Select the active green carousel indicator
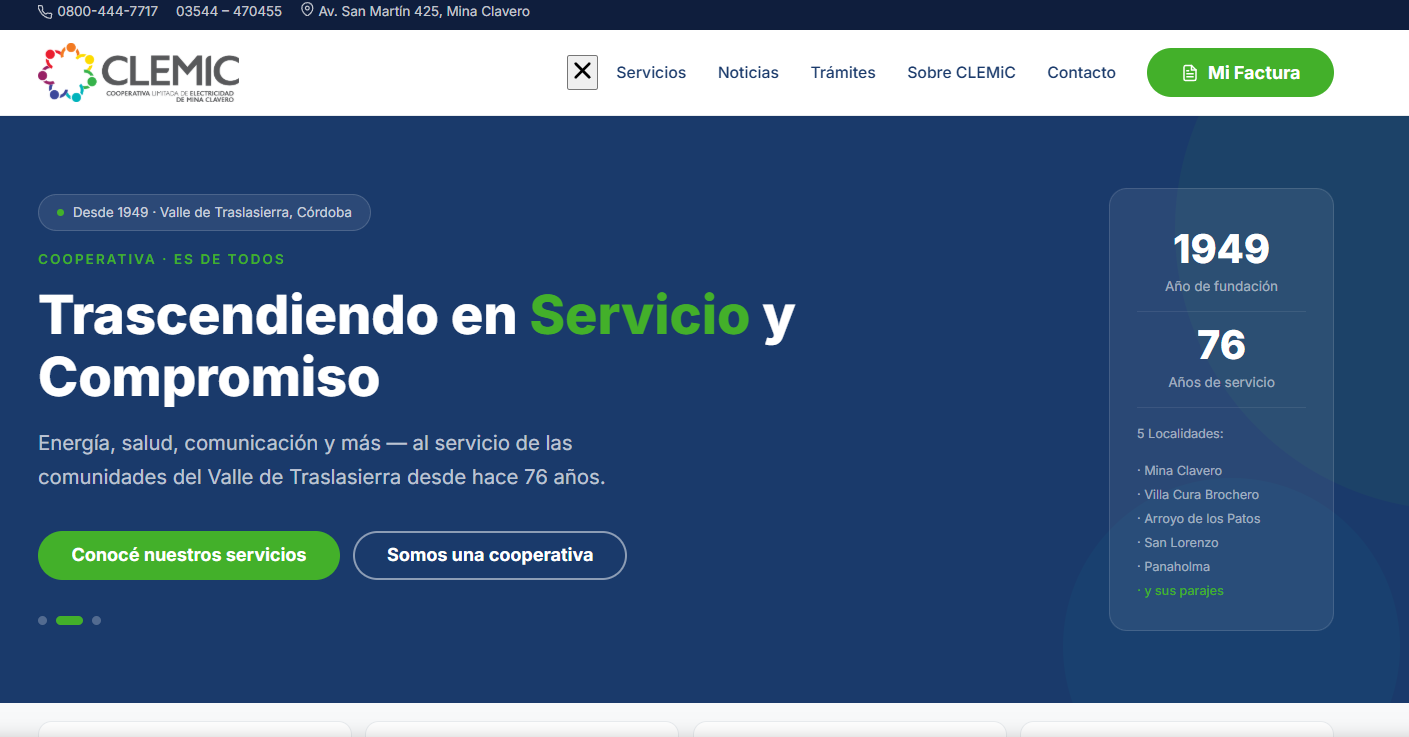1409x737 pixels. [x=69, y=620]
